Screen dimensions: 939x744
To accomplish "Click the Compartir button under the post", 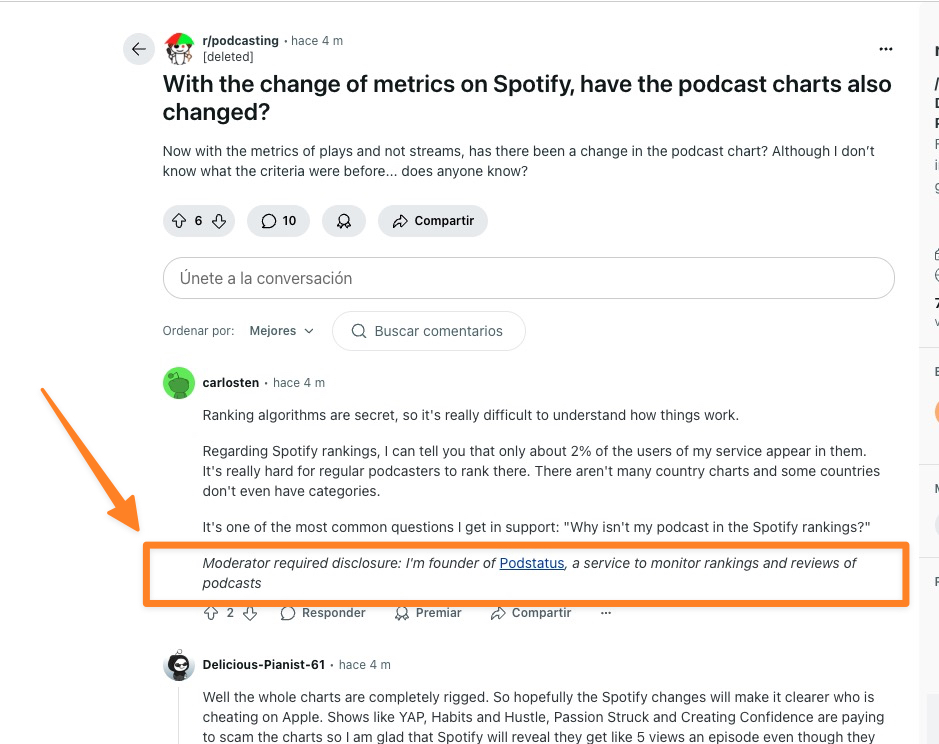I will 433,221.
